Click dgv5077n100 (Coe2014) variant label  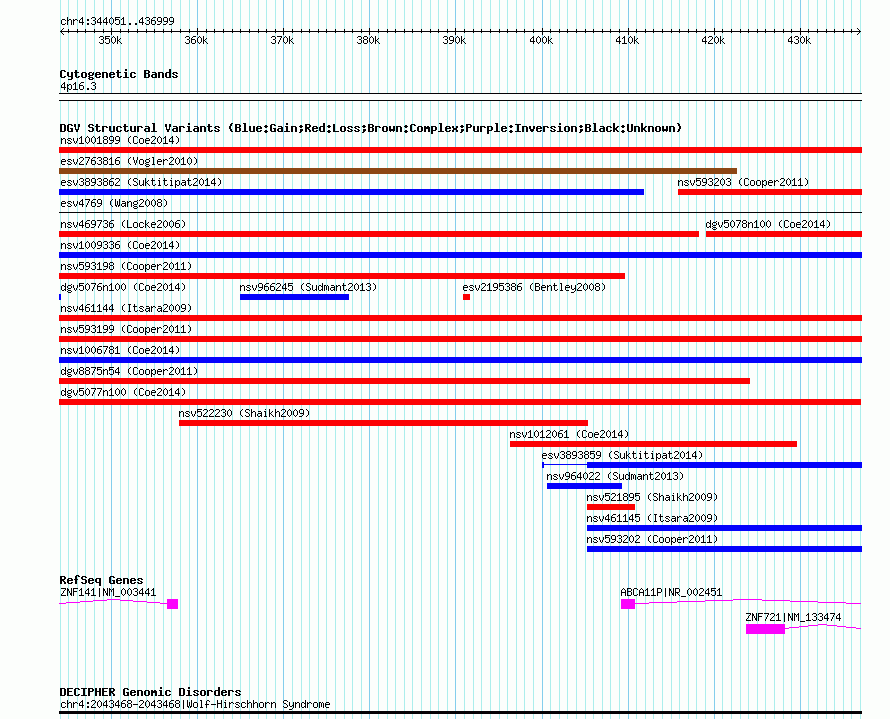coord(123,392)
